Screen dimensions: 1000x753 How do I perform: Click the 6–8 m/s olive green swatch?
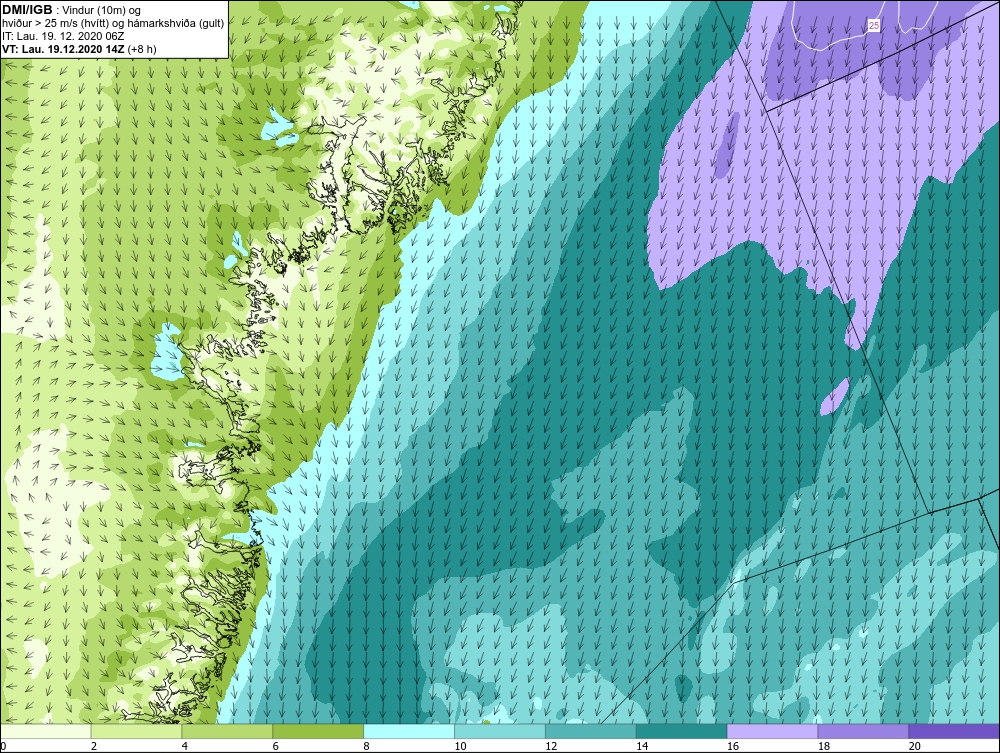[x=318, y=731]
